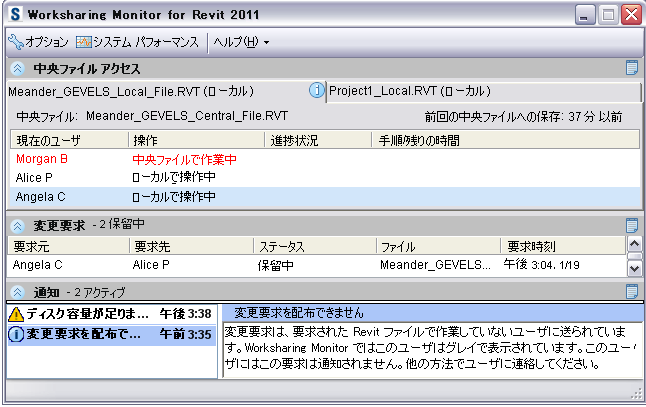The height and width of the screenshot is (407, 646).
Task: Minimize the Worksharing Monitor window
Action: click(x=585, y=15)
